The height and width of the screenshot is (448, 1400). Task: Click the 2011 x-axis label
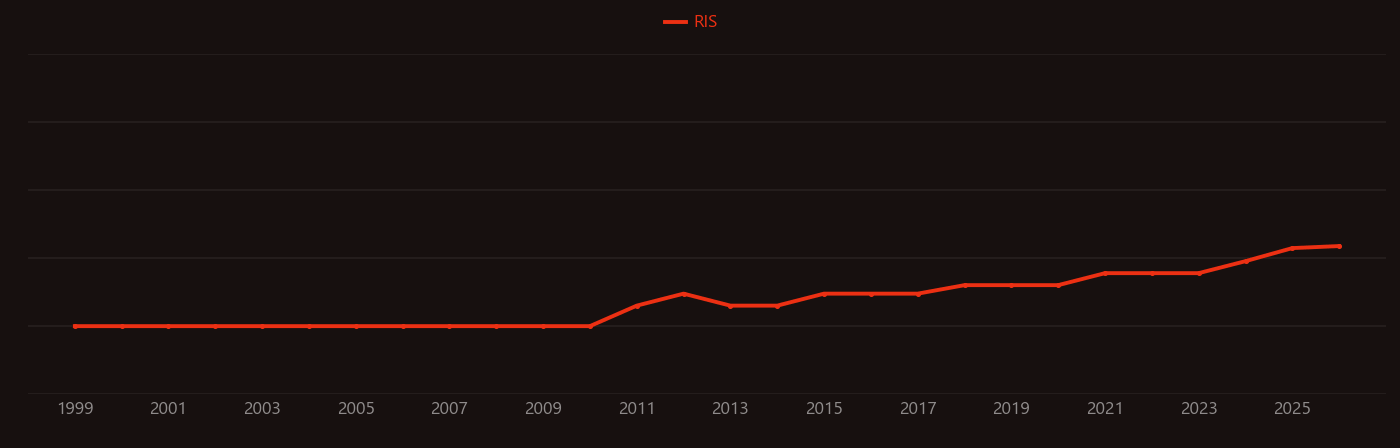tap(637, 409)
